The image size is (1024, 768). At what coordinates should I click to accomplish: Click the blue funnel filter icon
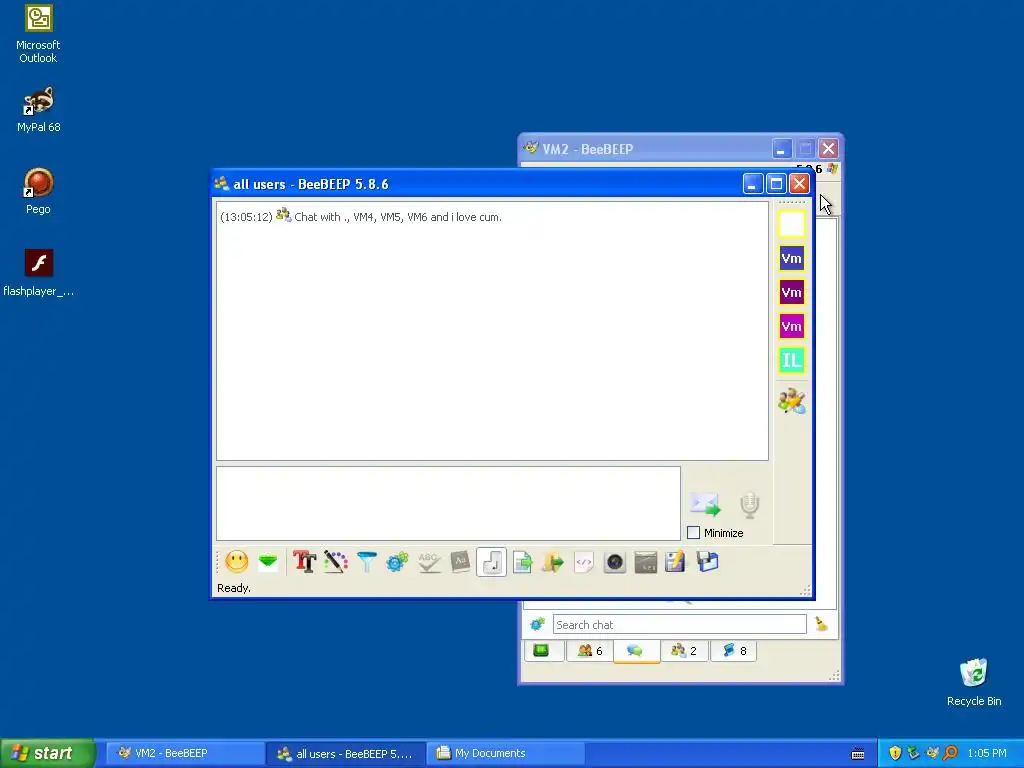[367, 562]
